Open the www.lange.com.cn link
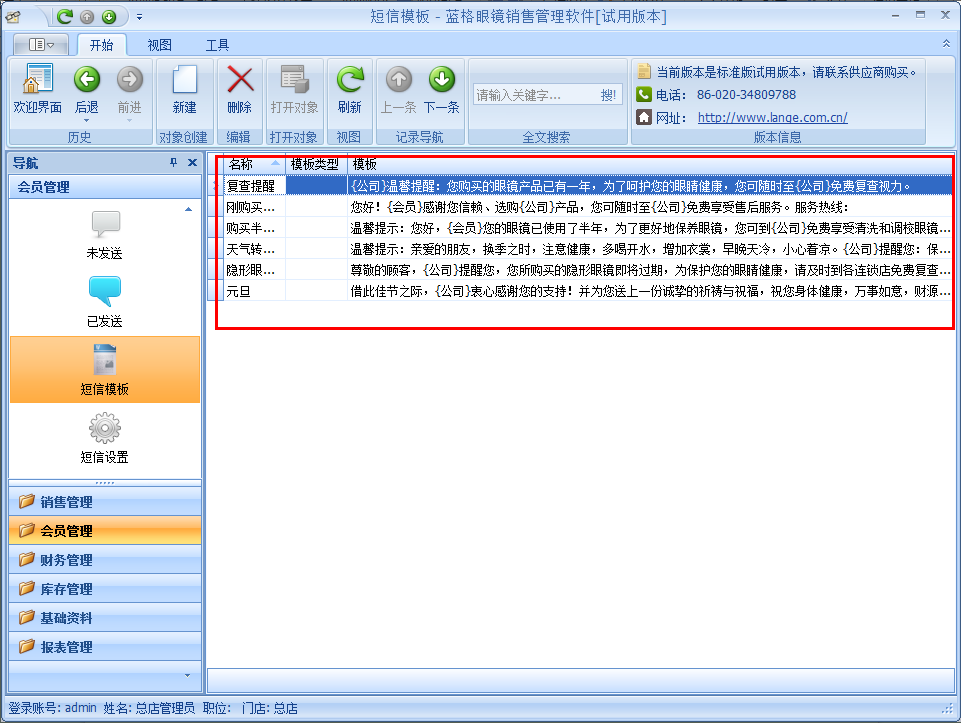The image size is (961, 723). [772, 117]
